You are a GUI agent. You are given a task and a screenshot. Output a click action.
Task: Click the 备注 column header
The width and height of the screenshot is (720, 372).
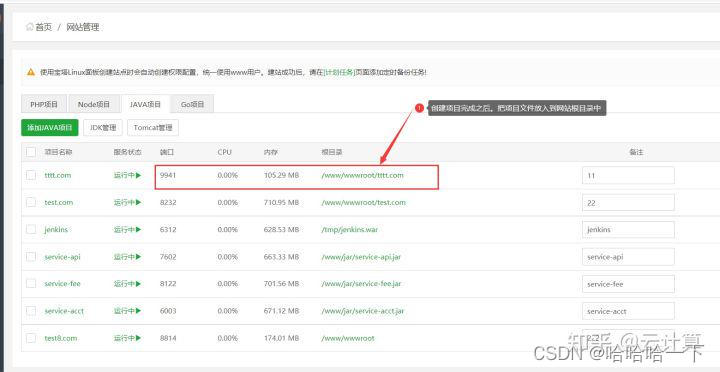click(636, 152)
